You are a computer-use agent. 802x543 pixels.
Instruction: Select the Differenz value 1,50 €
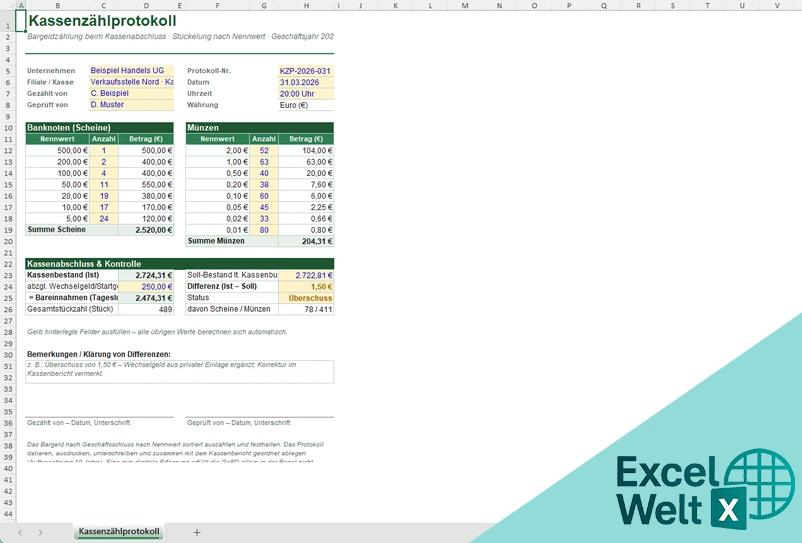click(306, 286)
